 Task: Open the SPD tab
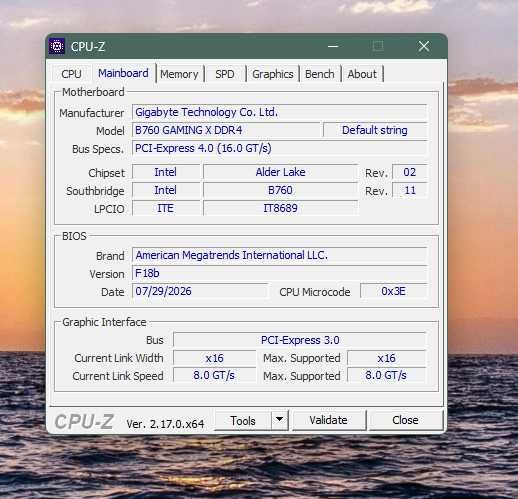pyautogui.click(x=225, y=74)
